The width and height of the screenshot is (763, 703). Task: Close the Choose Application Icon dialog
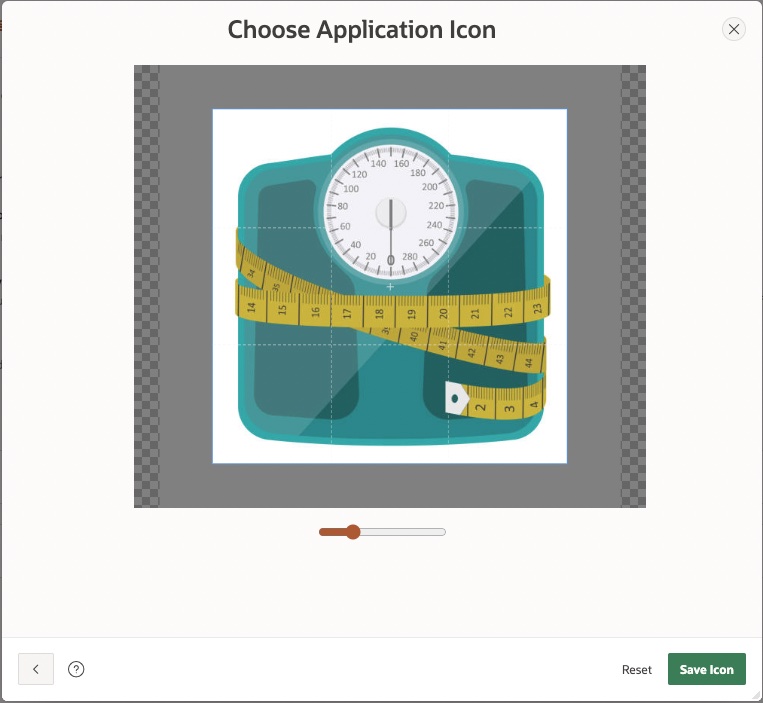click(734, 29)
